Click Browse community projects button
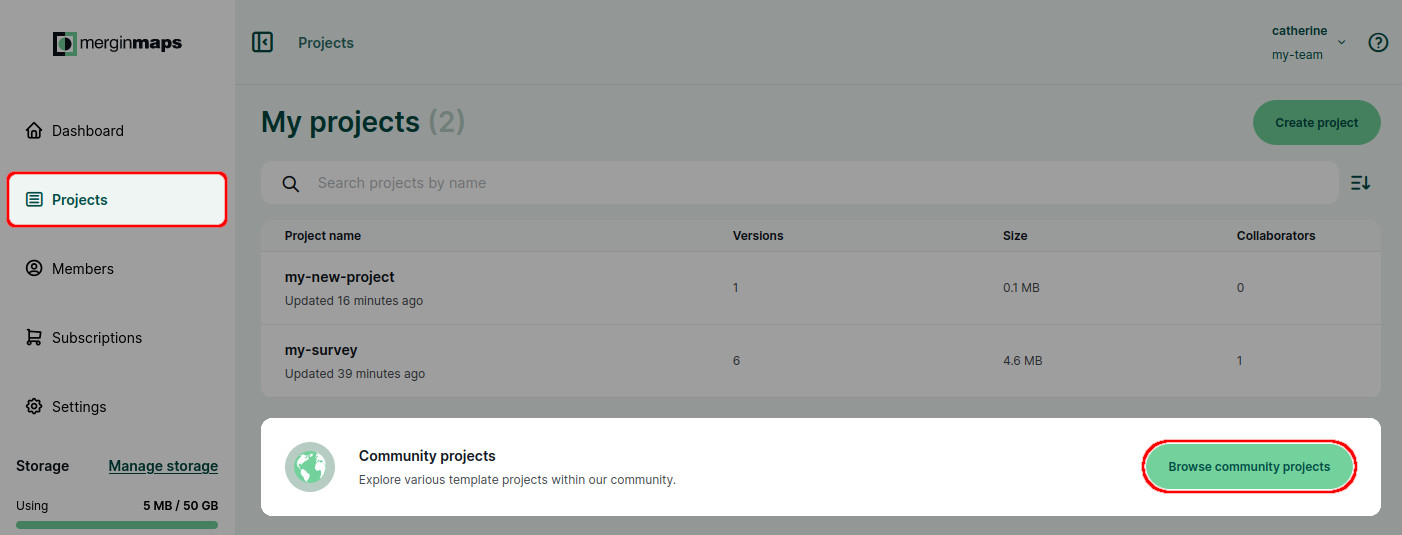 tap(1249, 467)
